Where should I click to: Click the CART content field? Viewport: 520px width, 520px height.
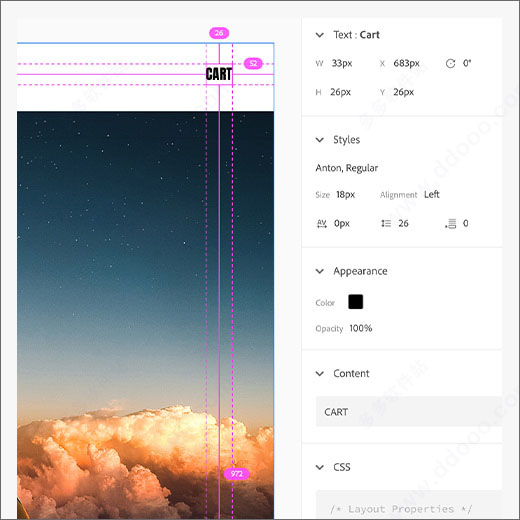[409, 412]
